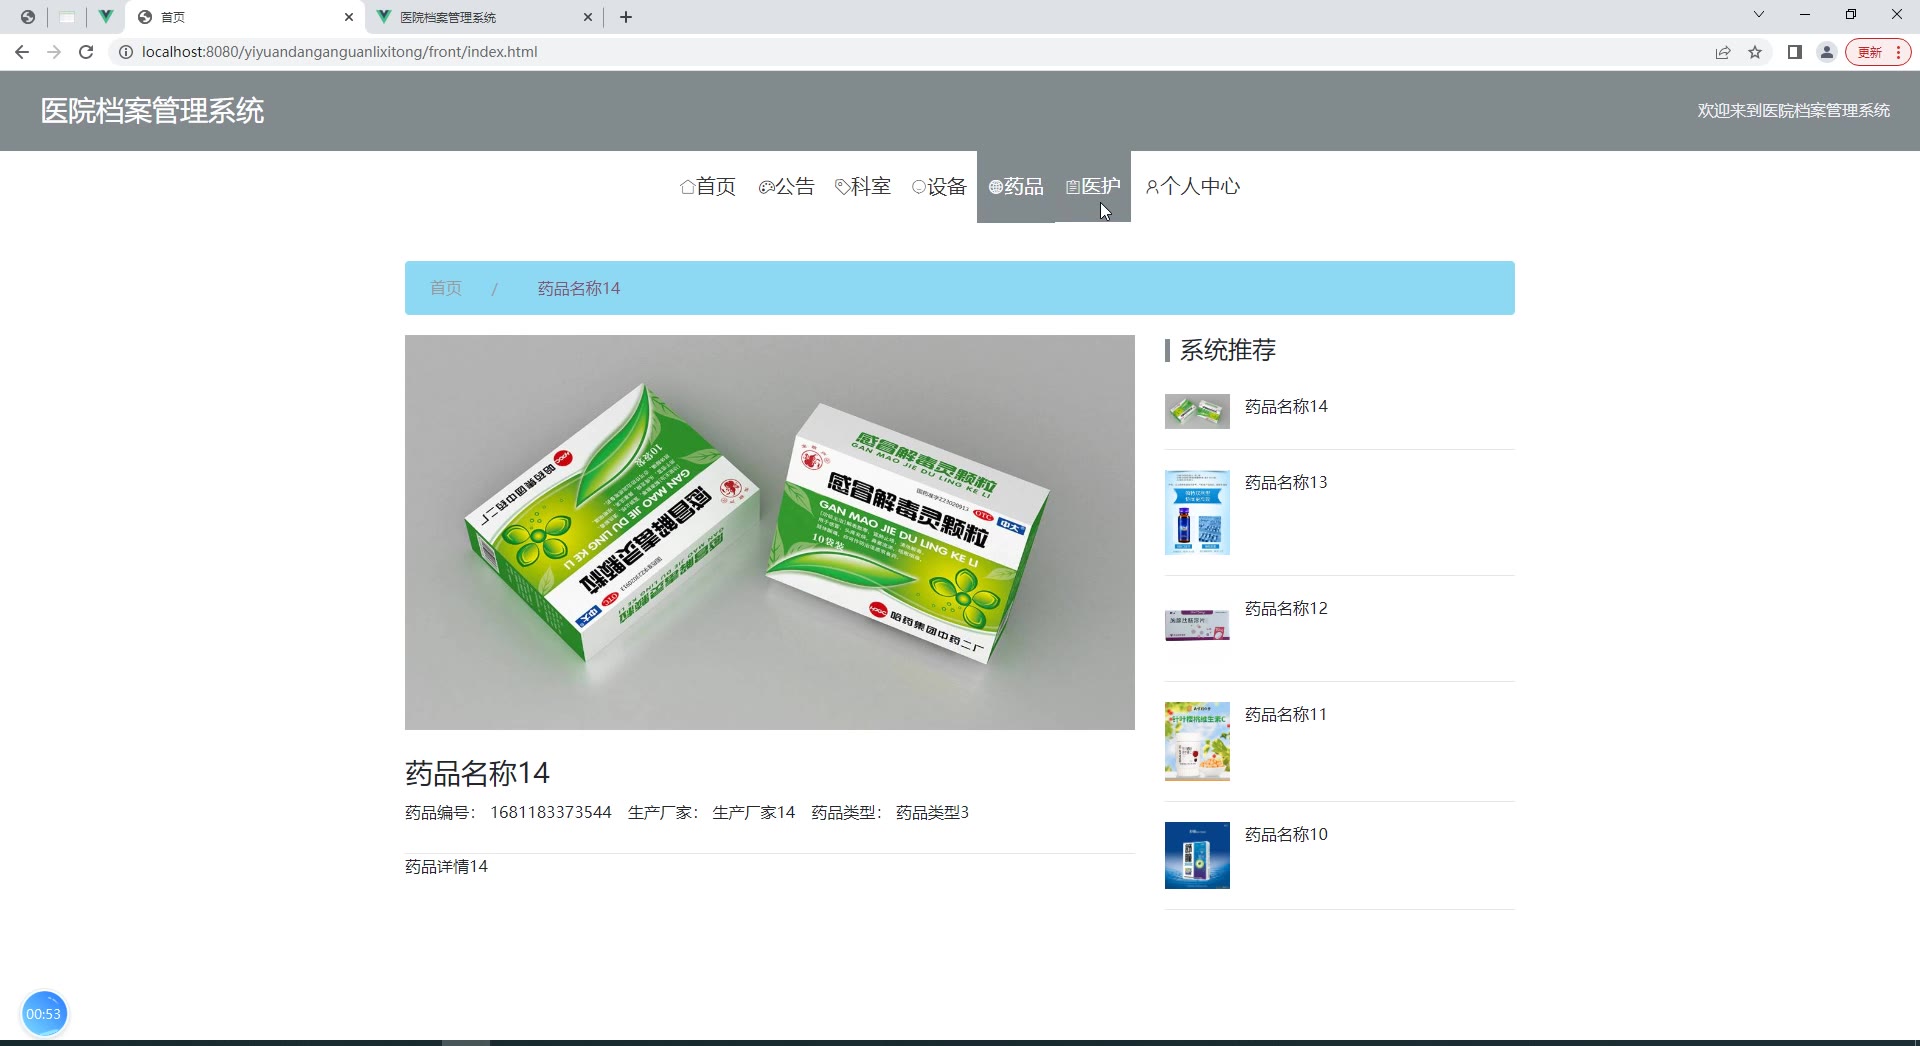This screenshot has width=1920, height=1046.
Task: Open 医护 in the navigation menu
Action: click(1093, 186)
